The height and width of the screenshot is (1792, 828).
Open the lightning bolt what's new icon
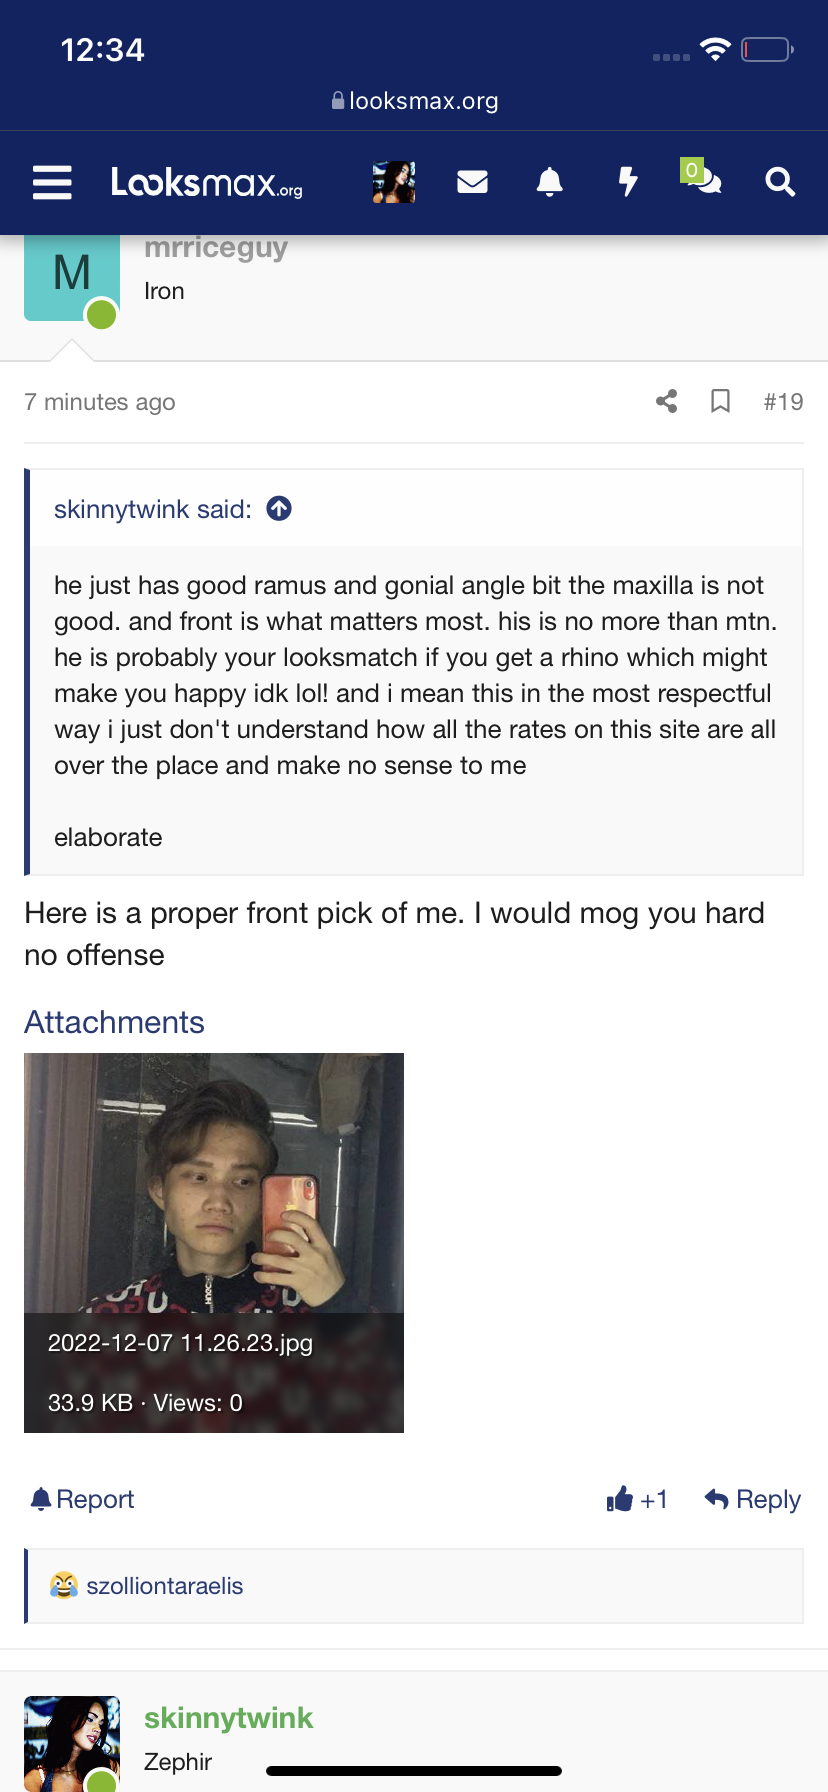[628, 182]
